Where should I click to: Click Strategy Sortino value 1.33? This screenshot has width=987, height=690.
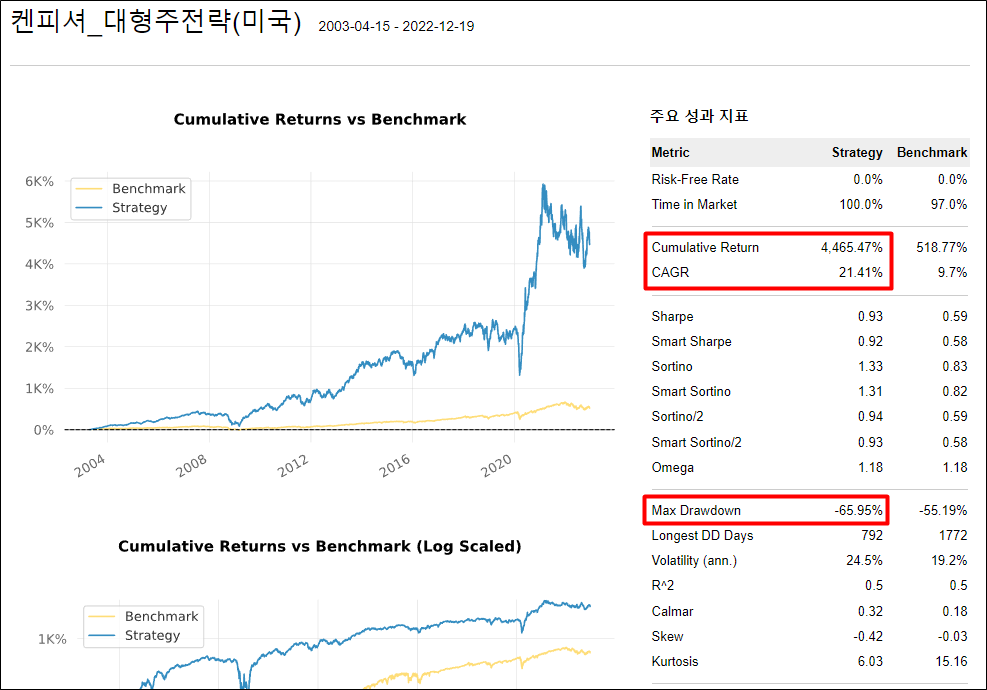[870, 366]
